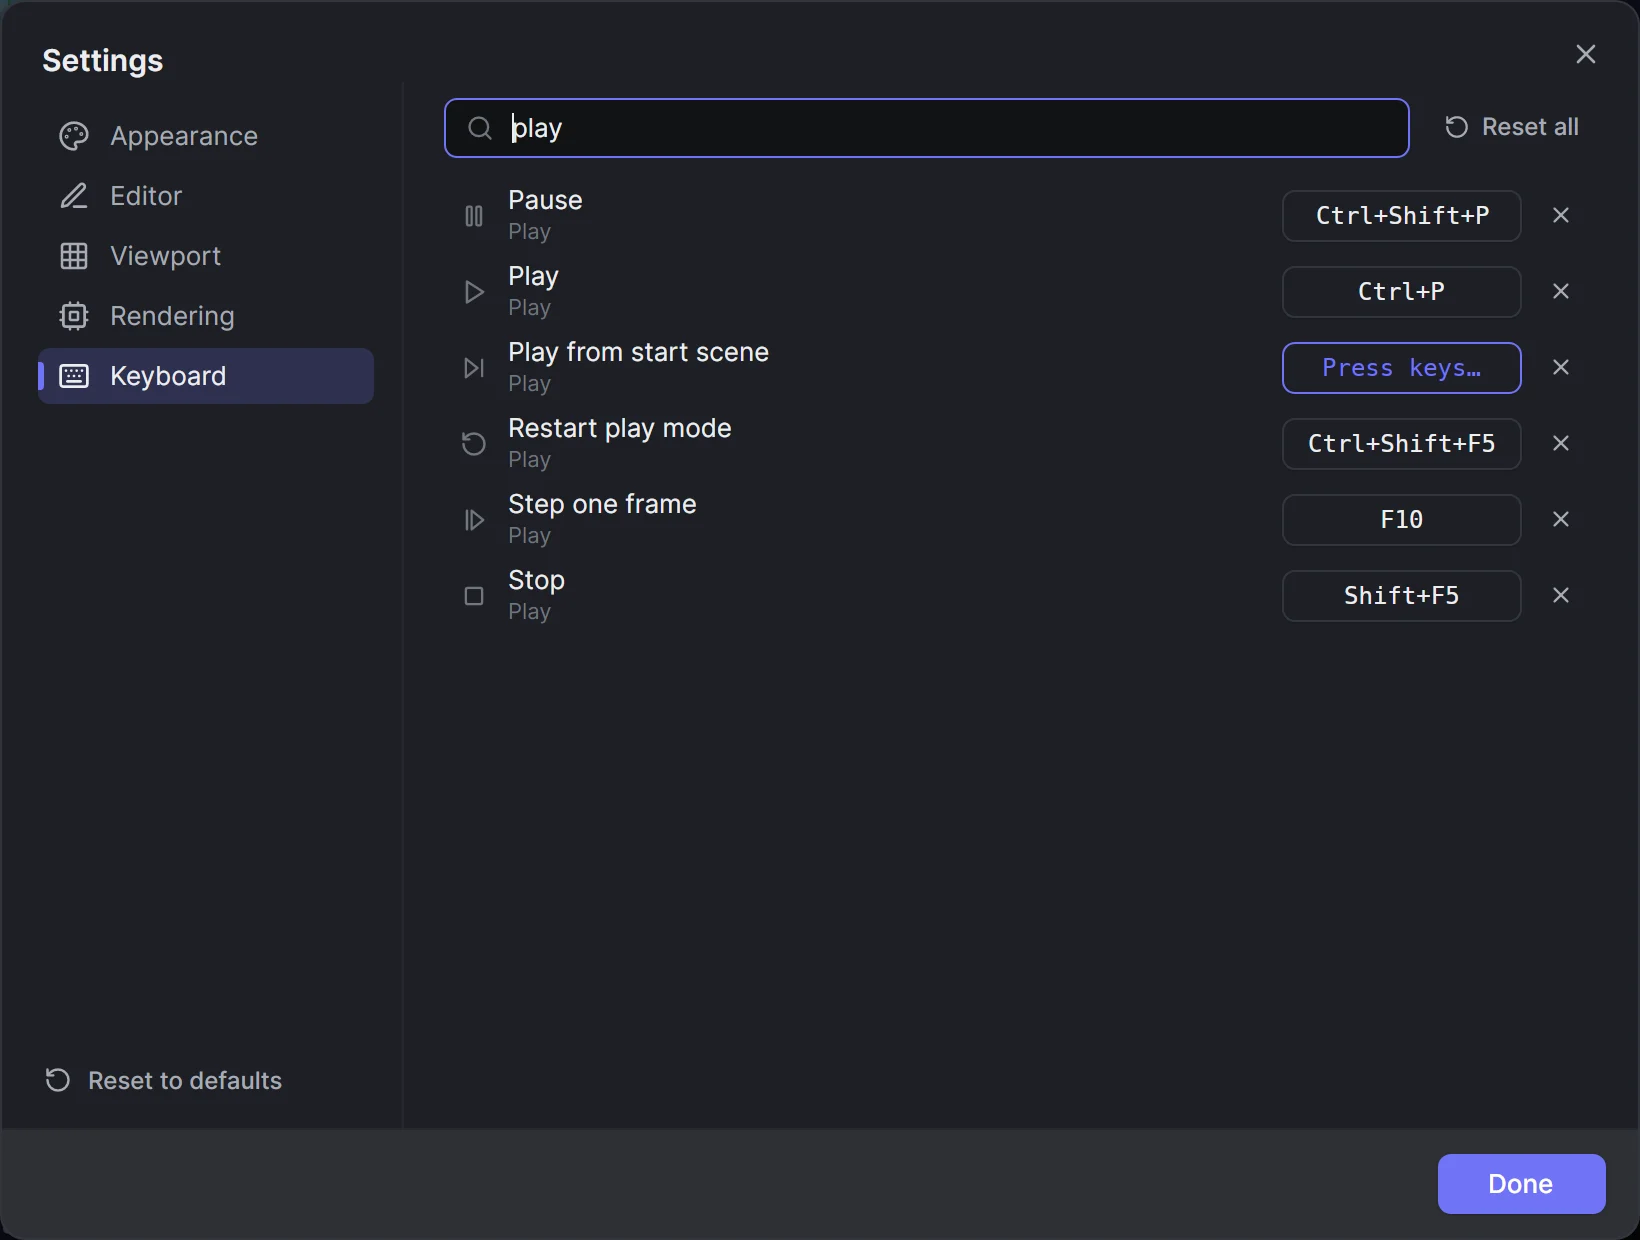Select the Keyboard settings section

pyautogui.click(x=206, y=376)
